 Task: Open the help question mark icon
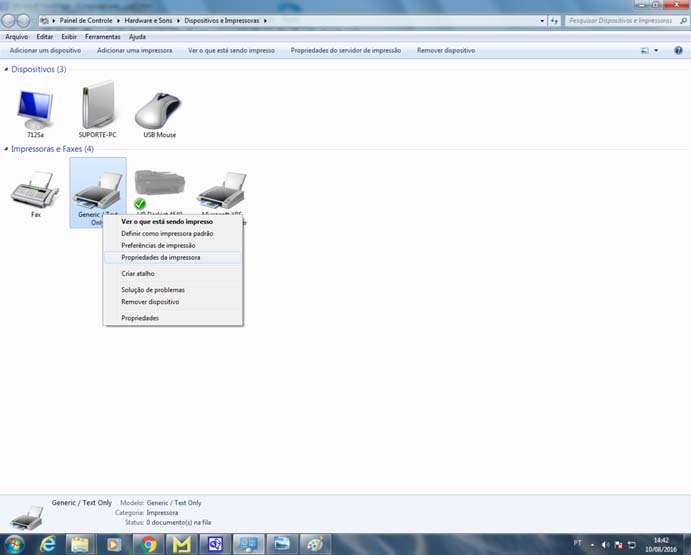pos(678,50)
